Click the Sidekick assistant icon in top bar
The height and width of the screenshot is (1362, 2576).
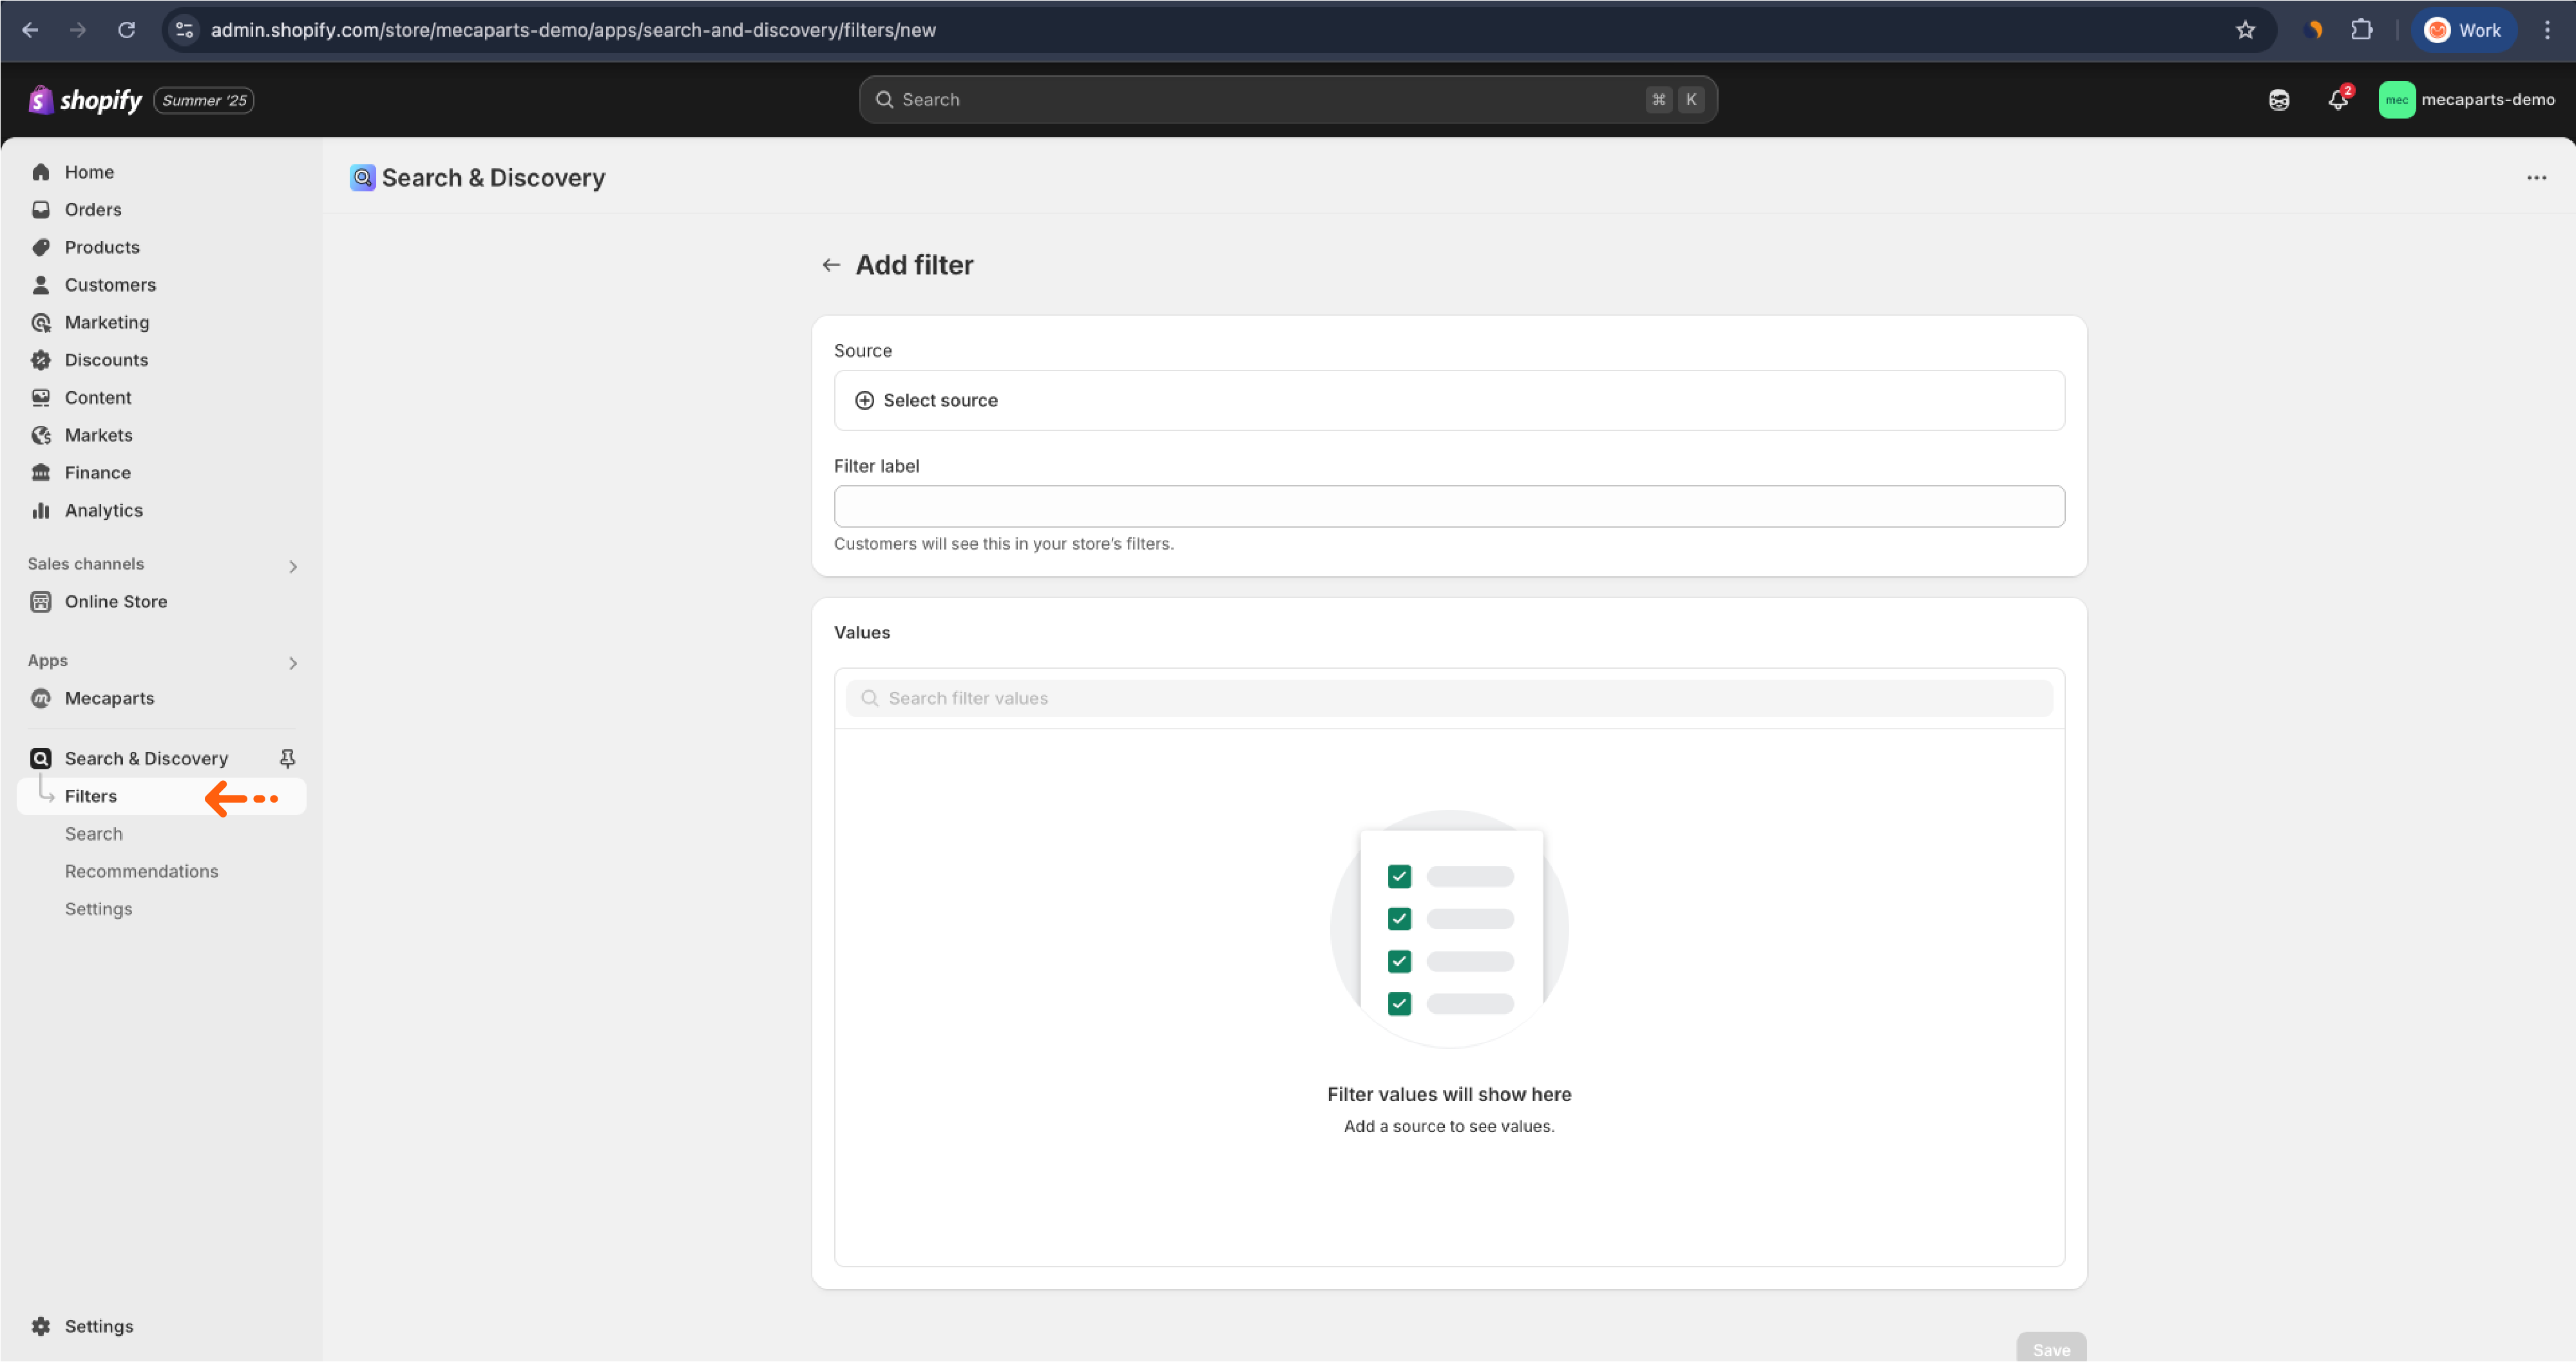click(x=2278, y=99)
